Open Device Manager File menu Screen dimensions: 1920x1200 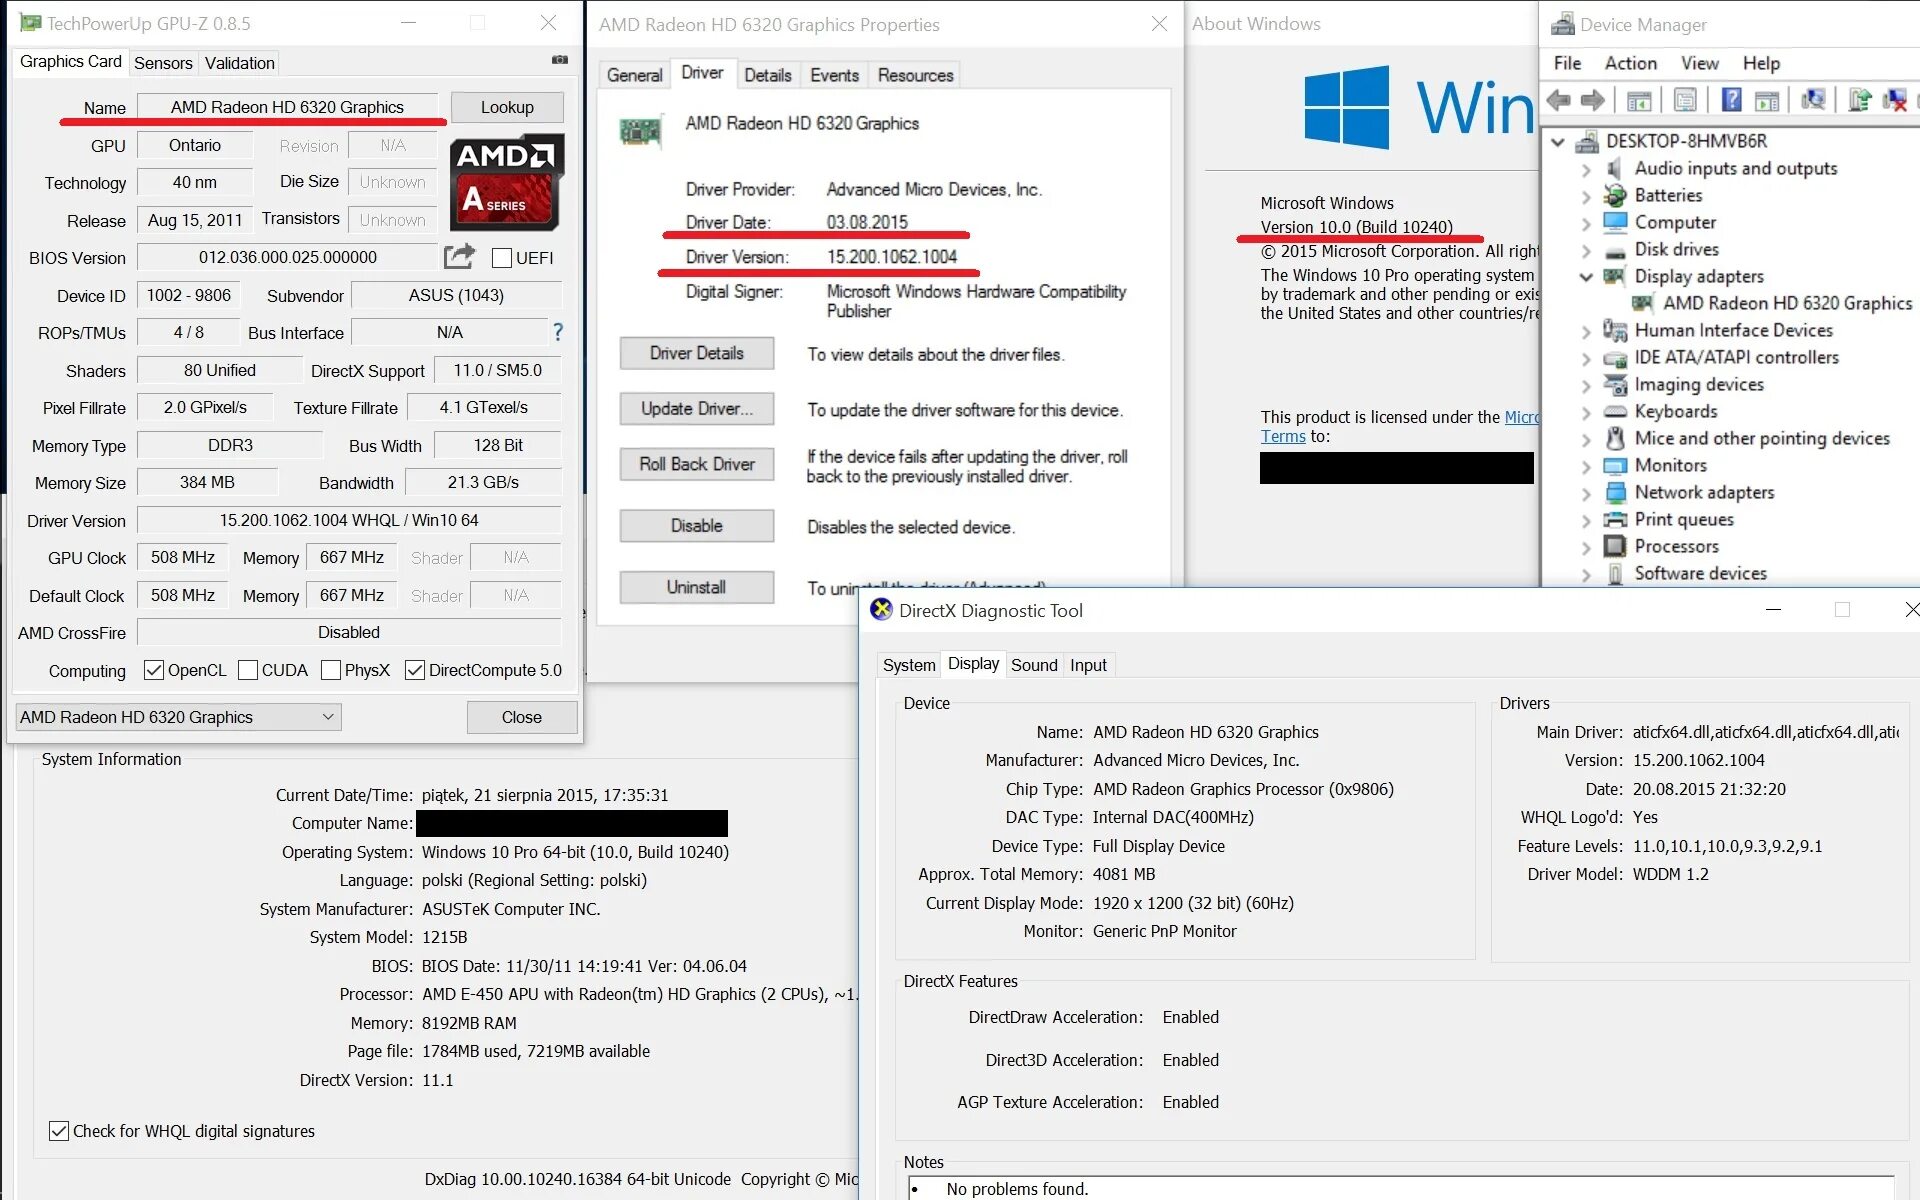pyautogui.click(x=1567, y=63)
